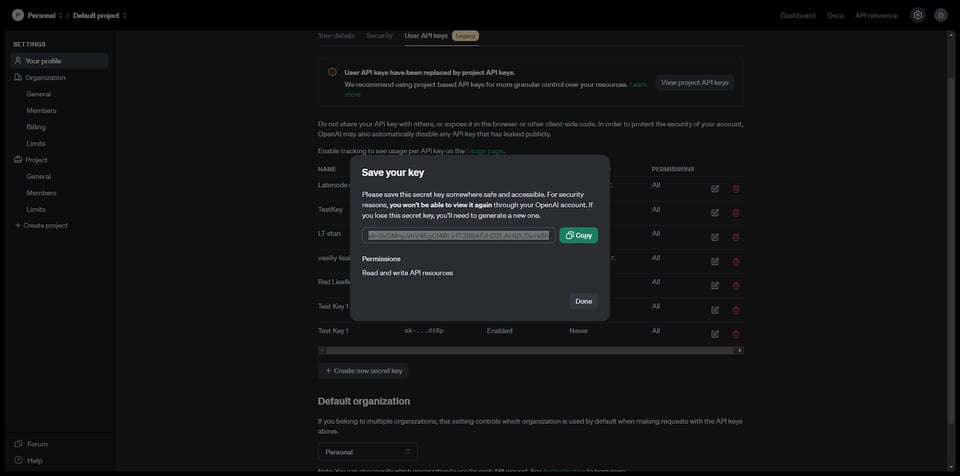Click the Organization building icon
The height and width of the screenshot is (476, 960).
(x=18, y=77)
